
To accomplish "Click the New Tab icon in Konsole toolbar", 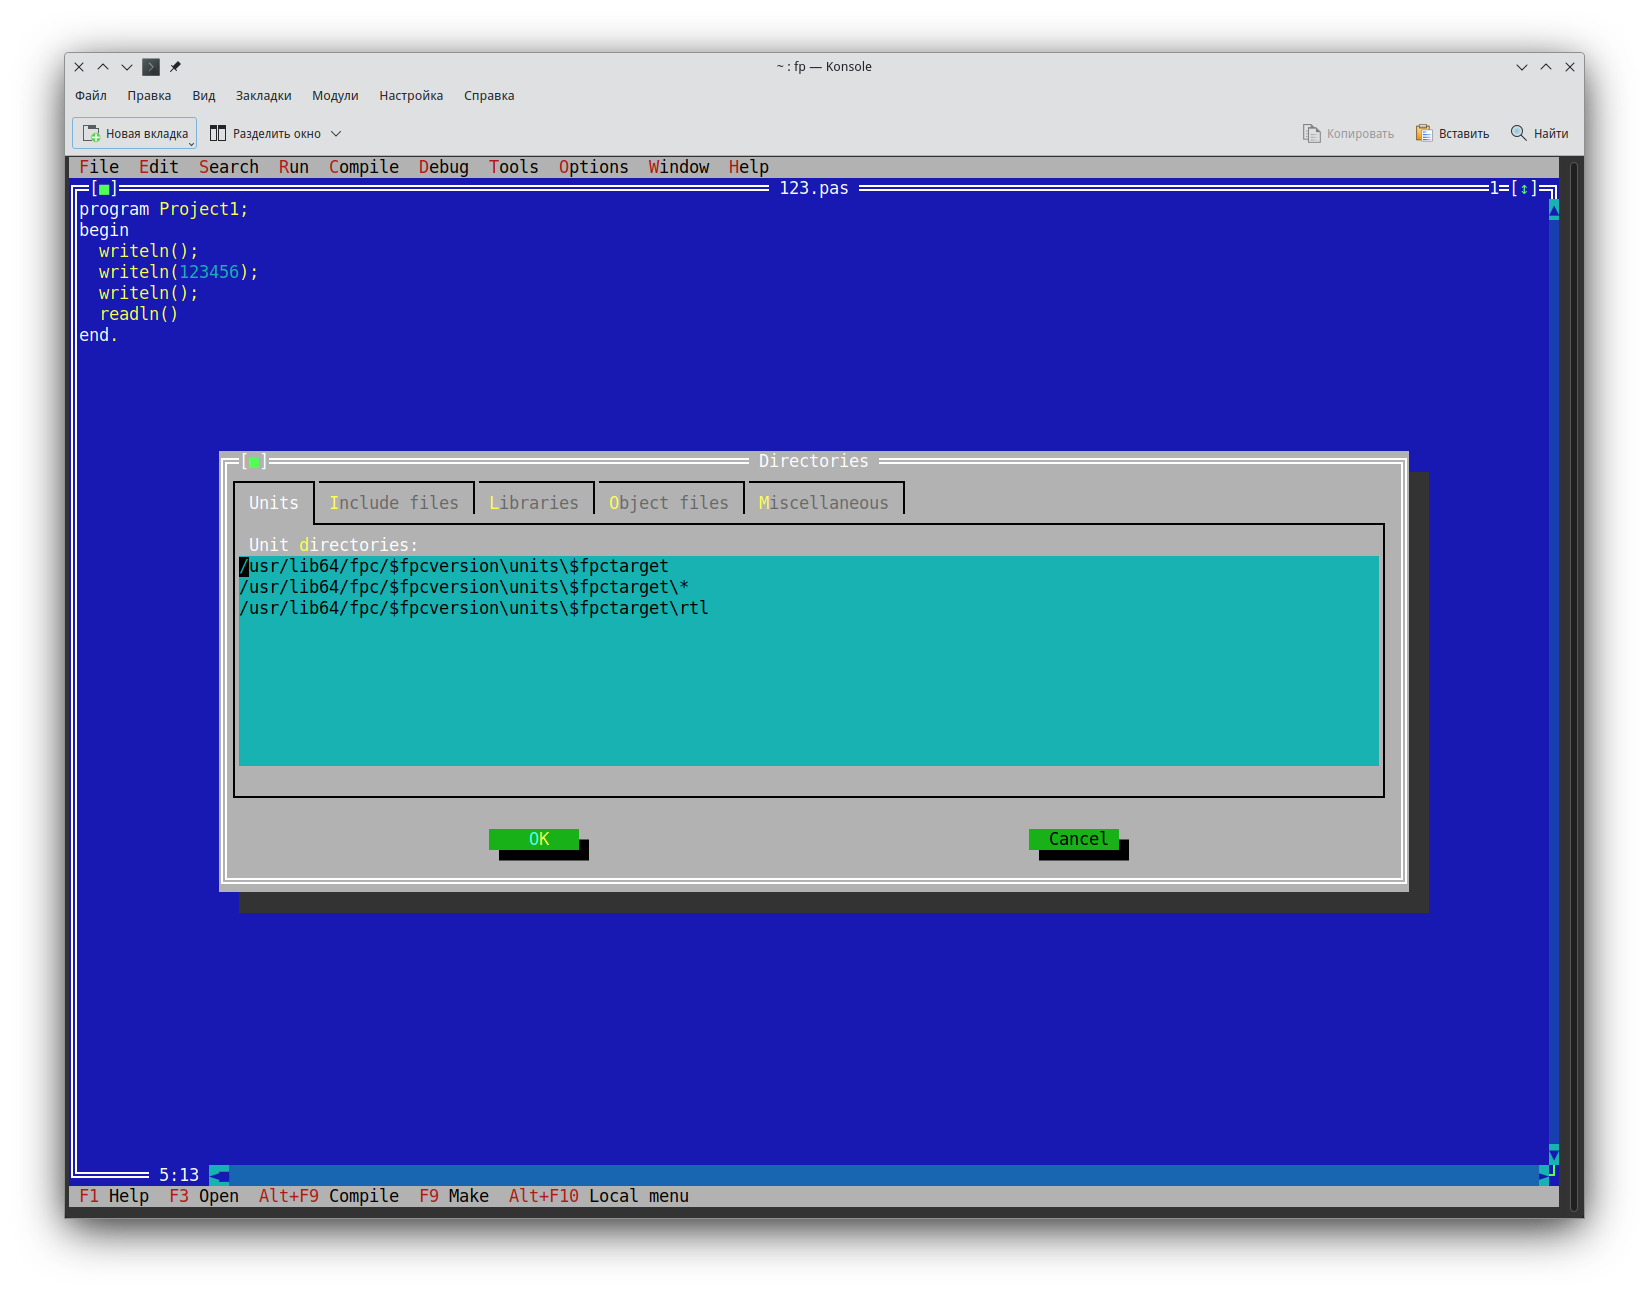I will pyautogui.click(x=91, y=133).
